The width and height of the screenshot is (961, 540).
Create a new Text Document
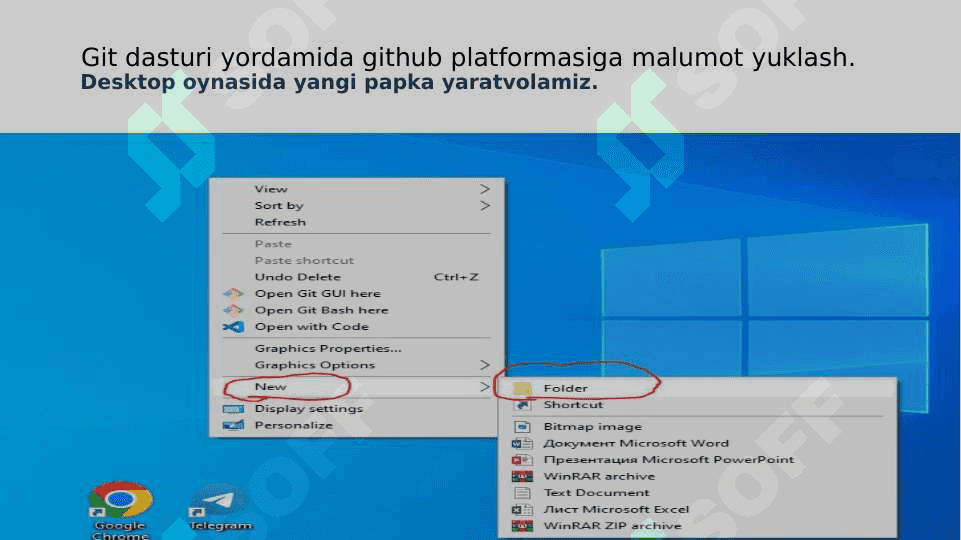click(x=698, y=493)
